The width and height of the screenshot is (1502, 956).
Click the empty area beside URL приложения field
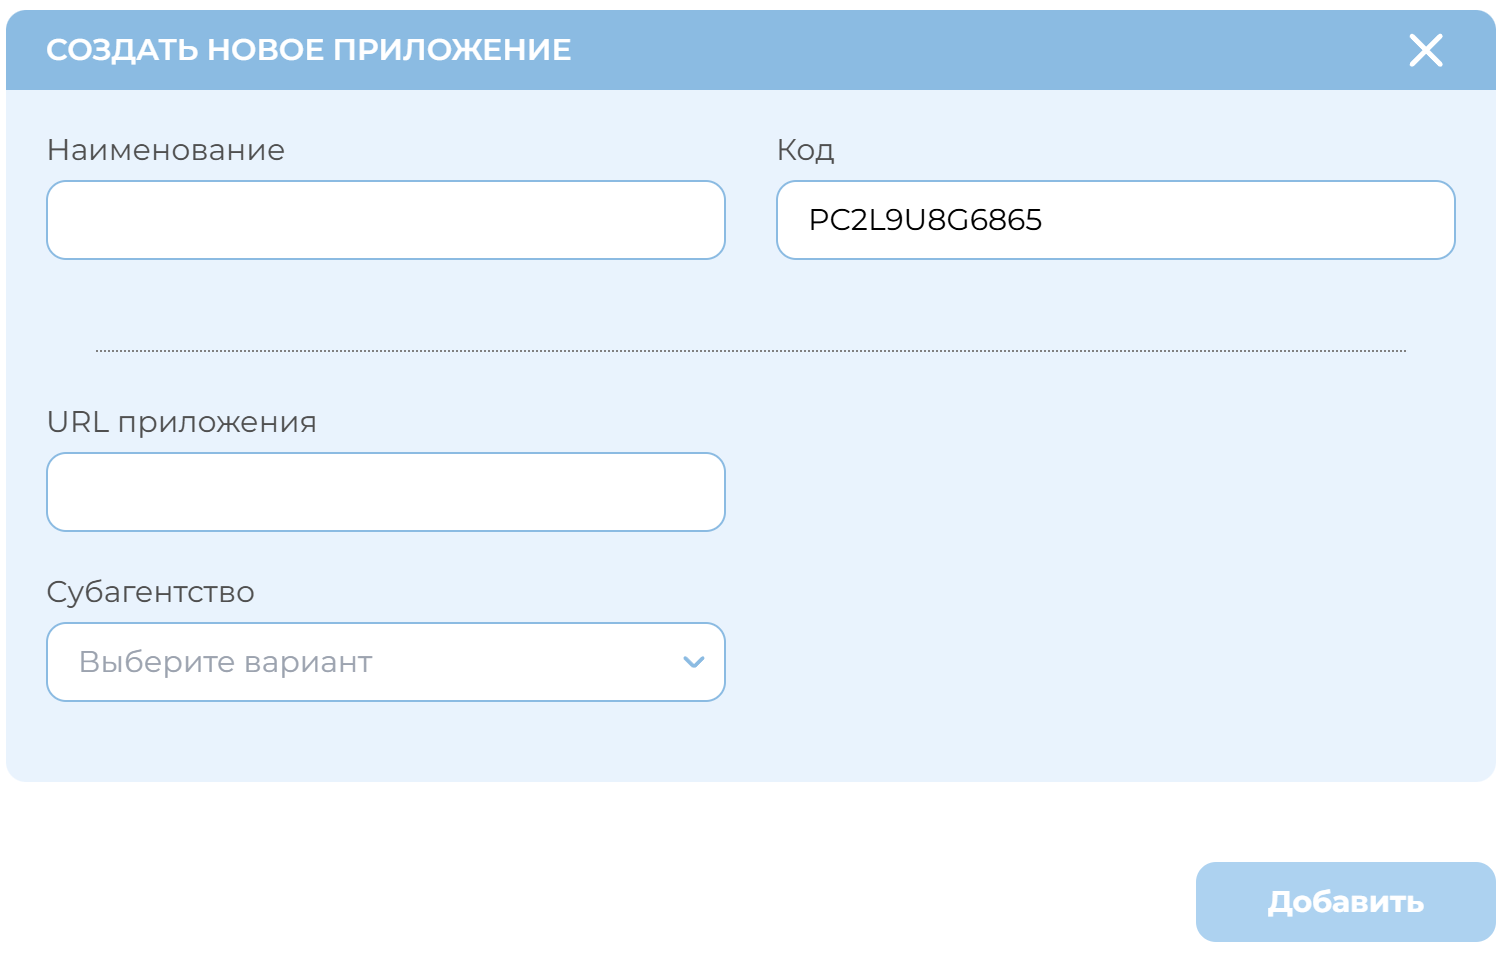tap(1100, 492)
